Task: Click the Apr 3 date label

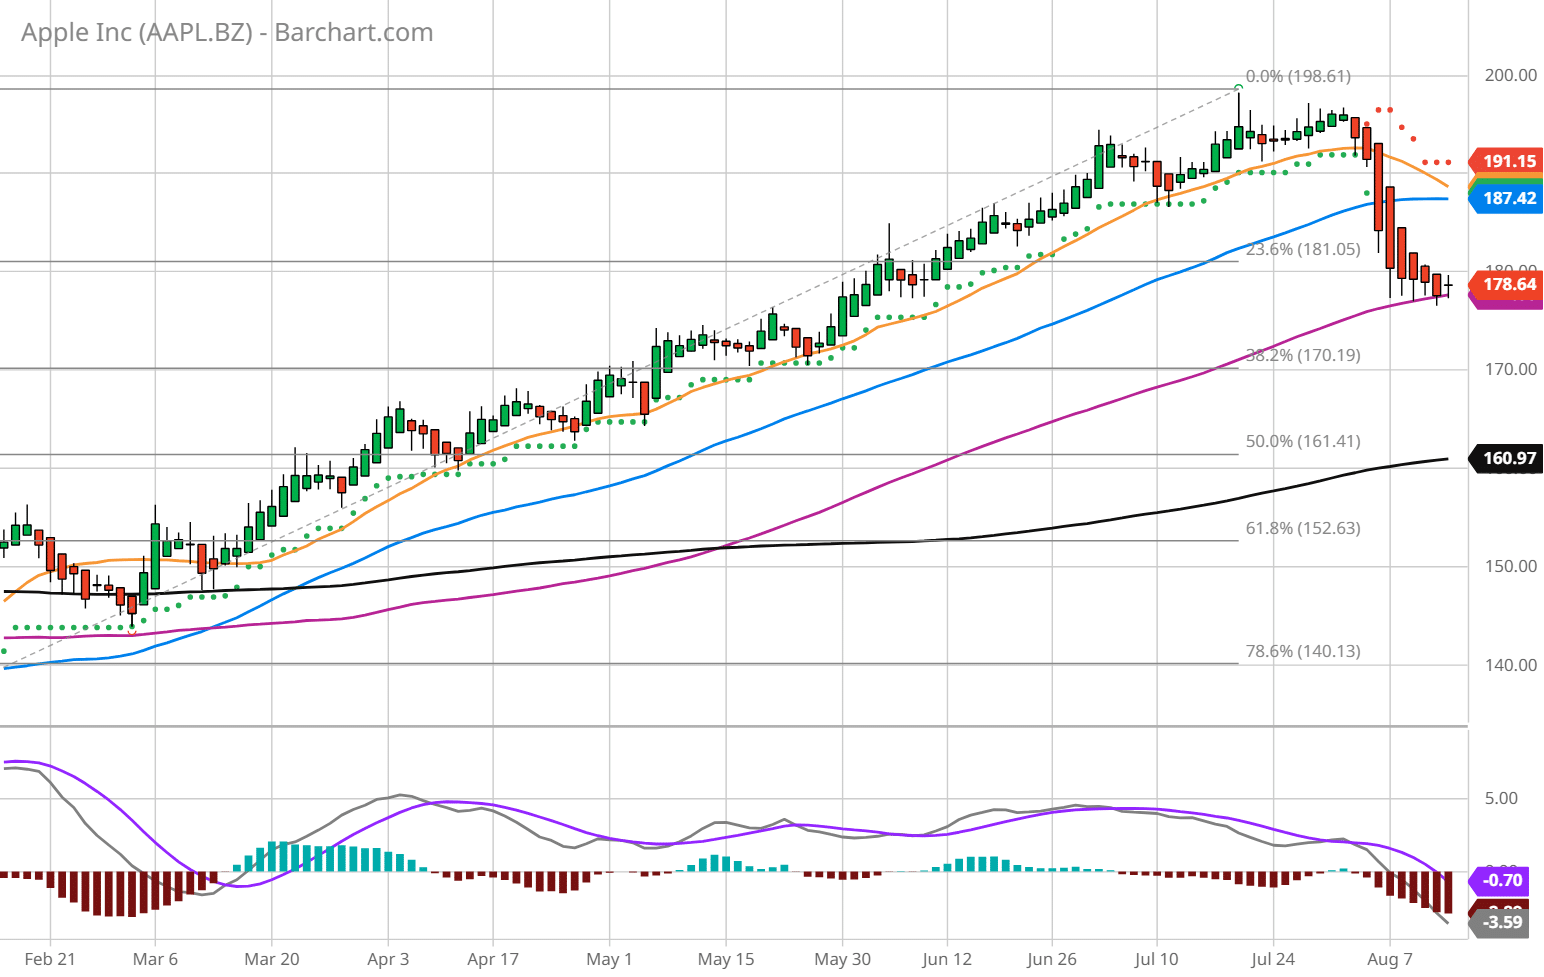Action: pyautogui.click(x=388, y=959)
